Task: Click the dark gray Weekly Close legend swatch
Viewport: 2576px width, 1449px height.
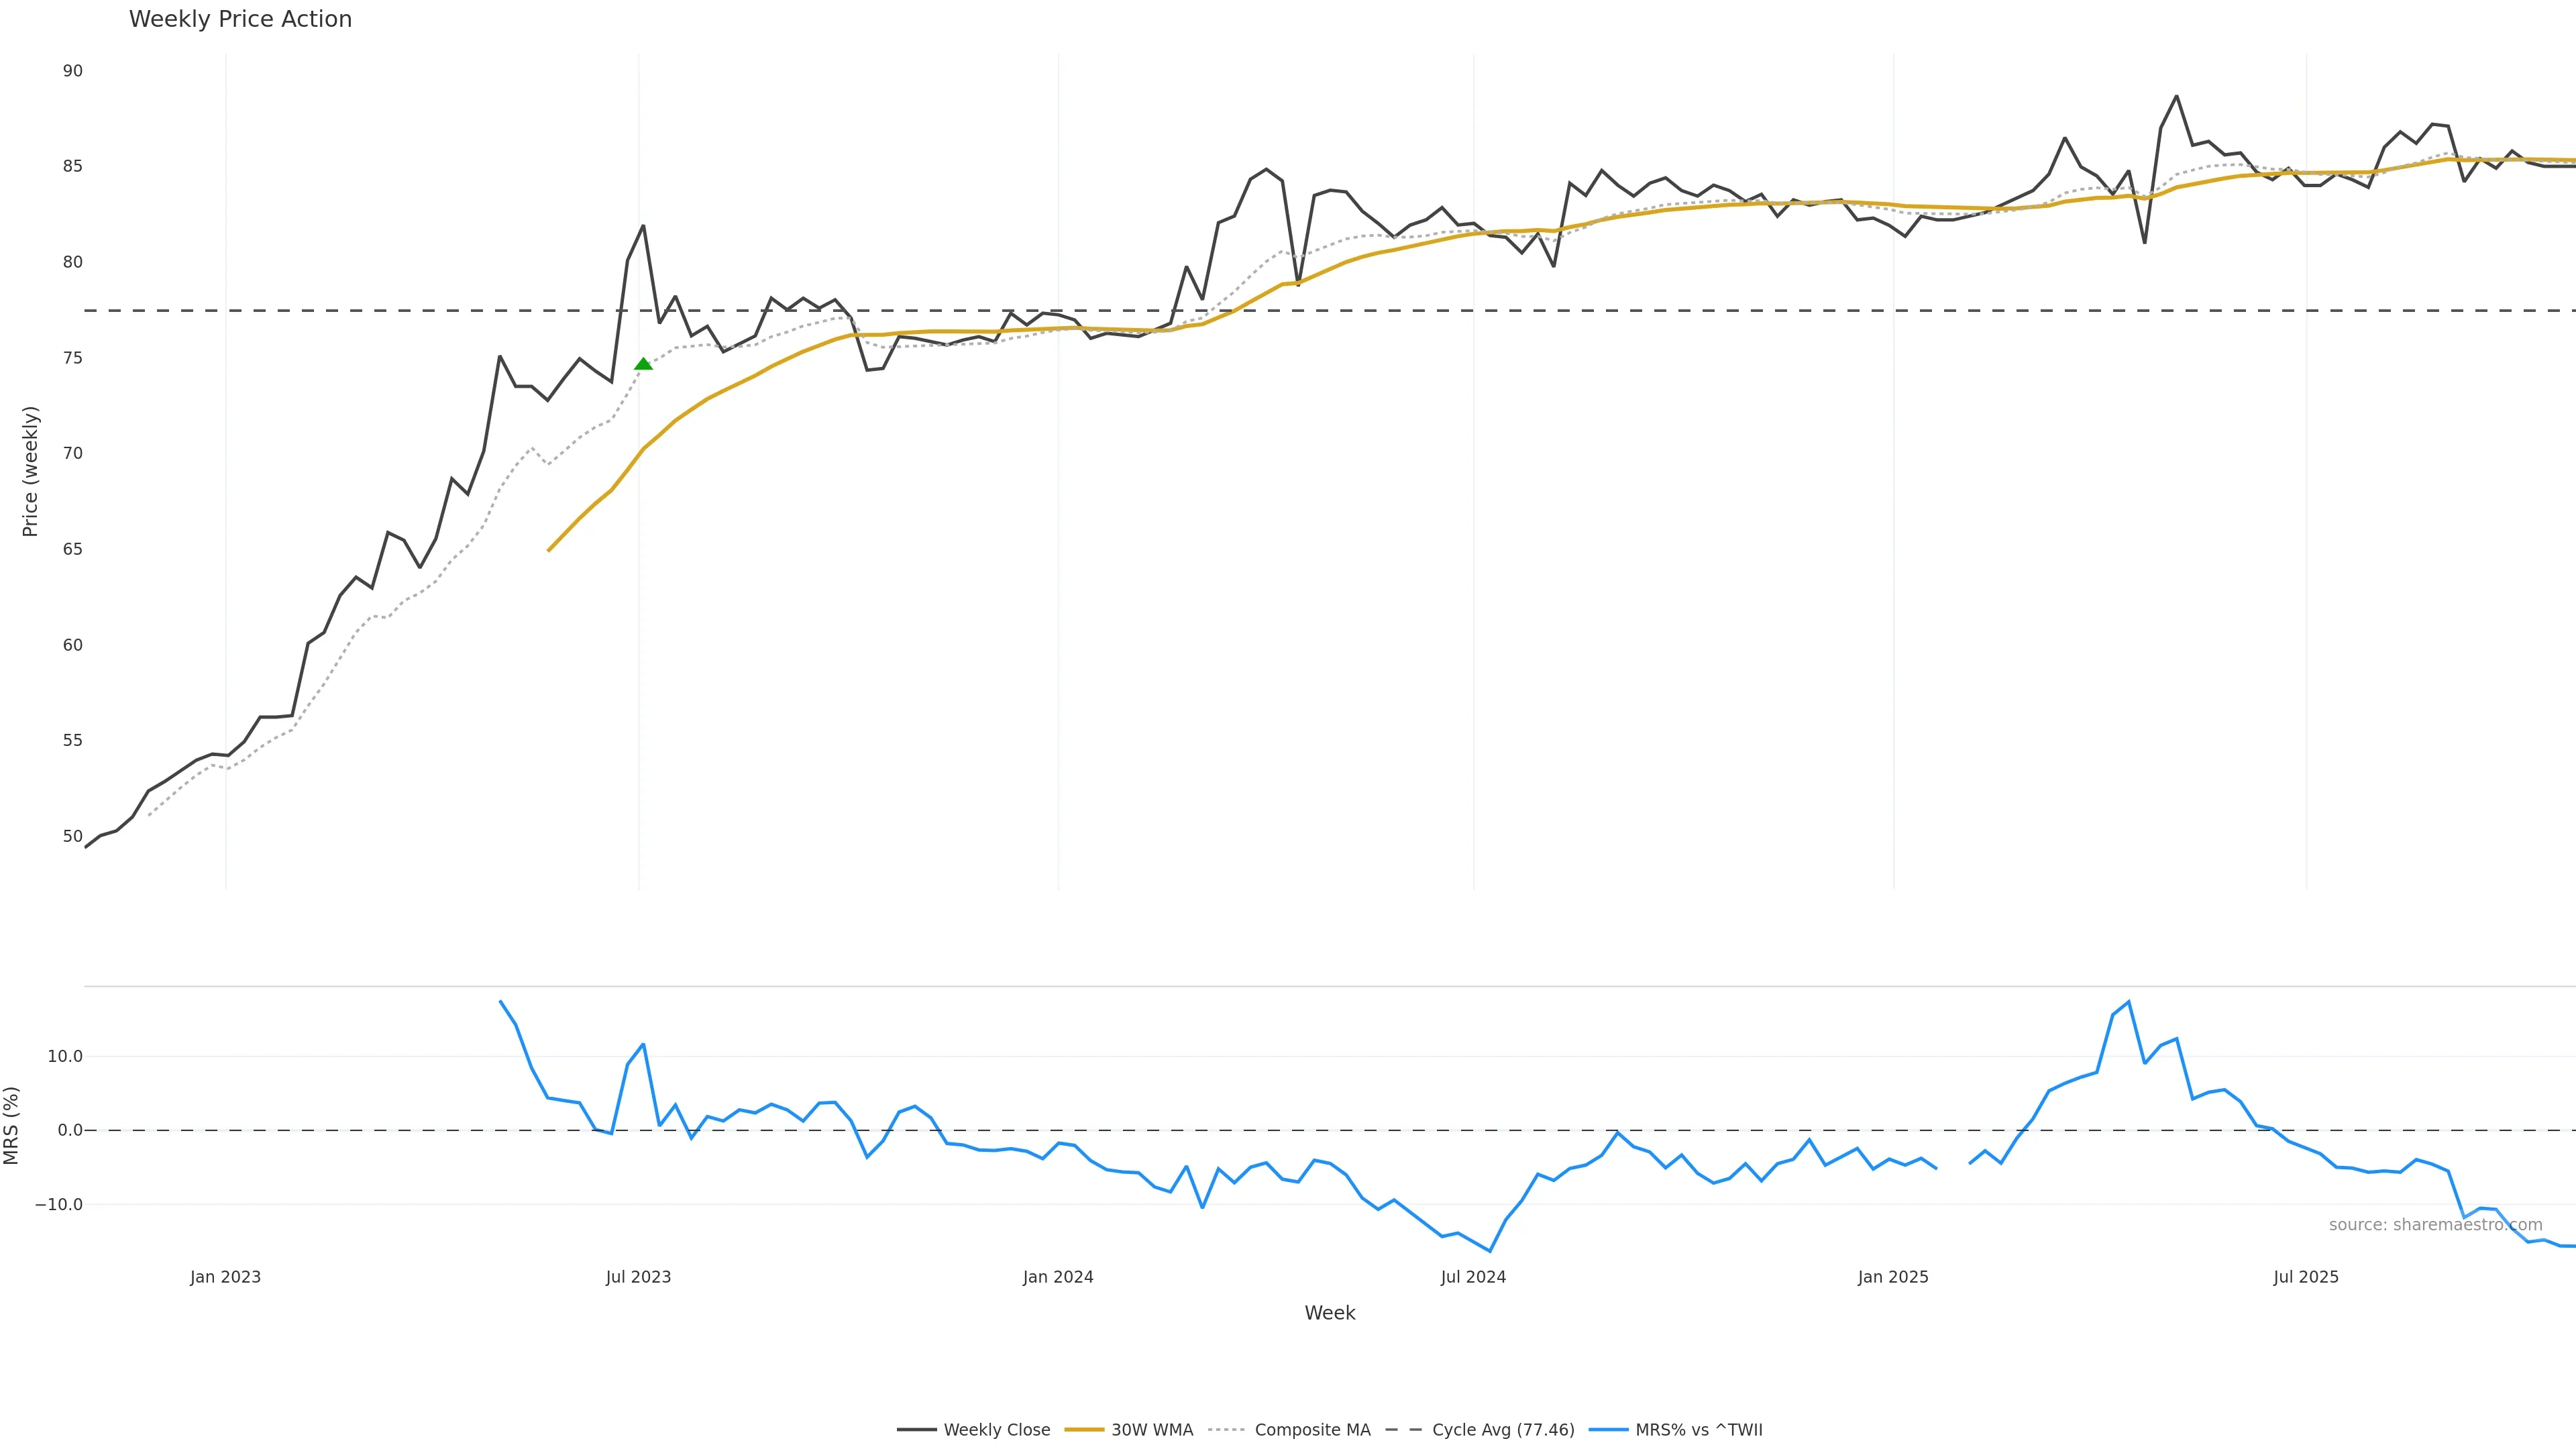Action: 916,1430
